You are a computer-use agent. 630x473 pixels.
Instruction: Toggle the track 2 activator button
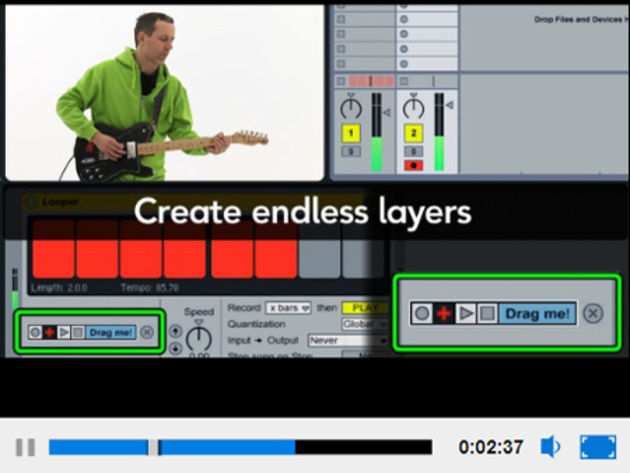tap(413, 133)
